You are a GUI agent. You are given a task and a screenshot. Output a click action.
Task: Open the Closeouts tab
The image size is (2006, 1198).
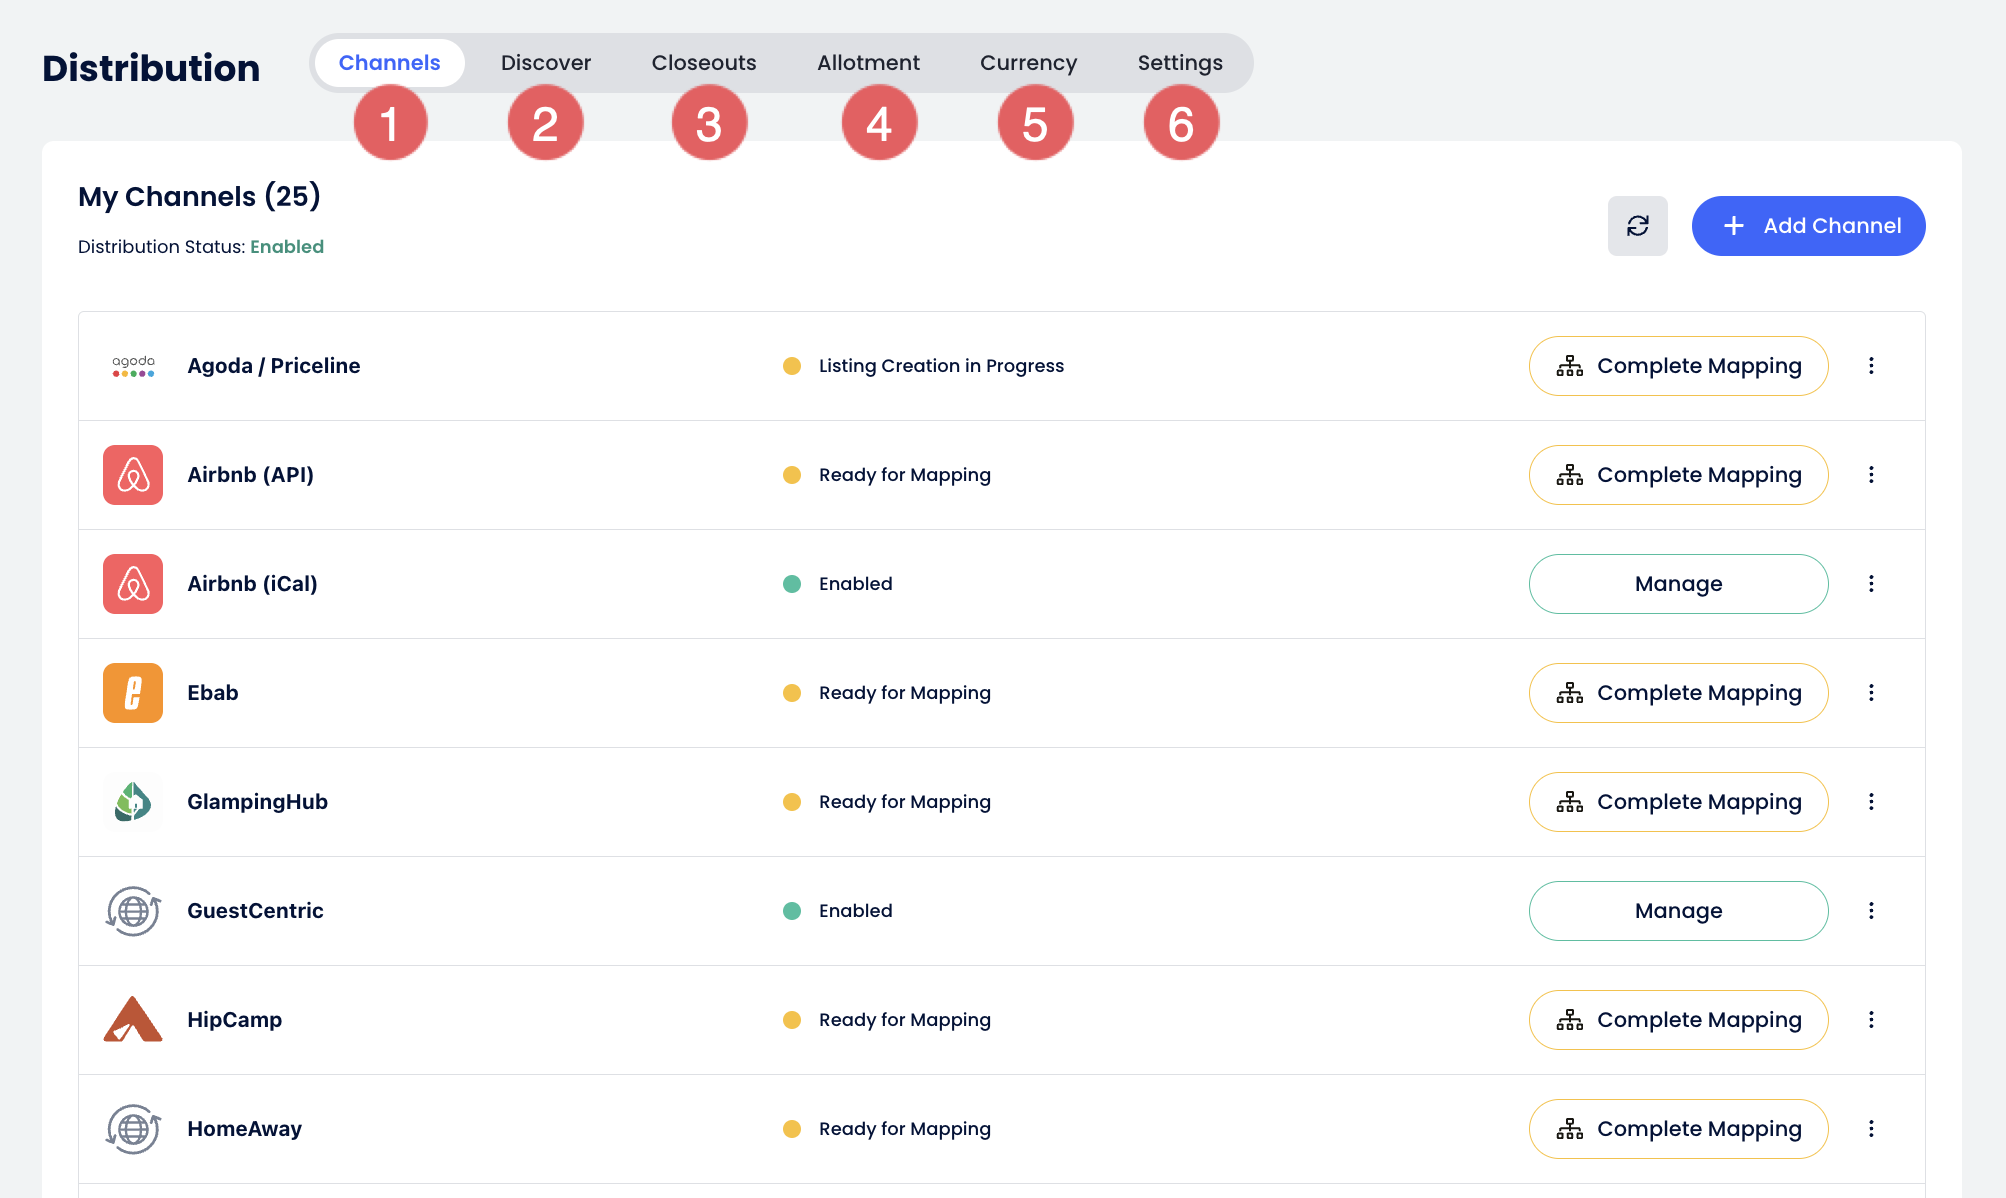[x=704, y=63]
